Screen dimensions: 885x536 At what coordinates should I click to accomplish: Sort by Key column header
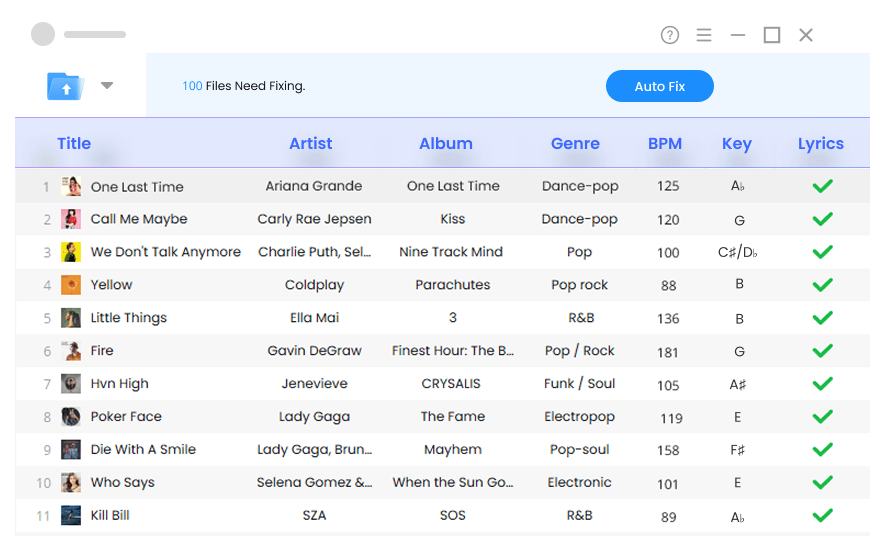click(737, 144)
